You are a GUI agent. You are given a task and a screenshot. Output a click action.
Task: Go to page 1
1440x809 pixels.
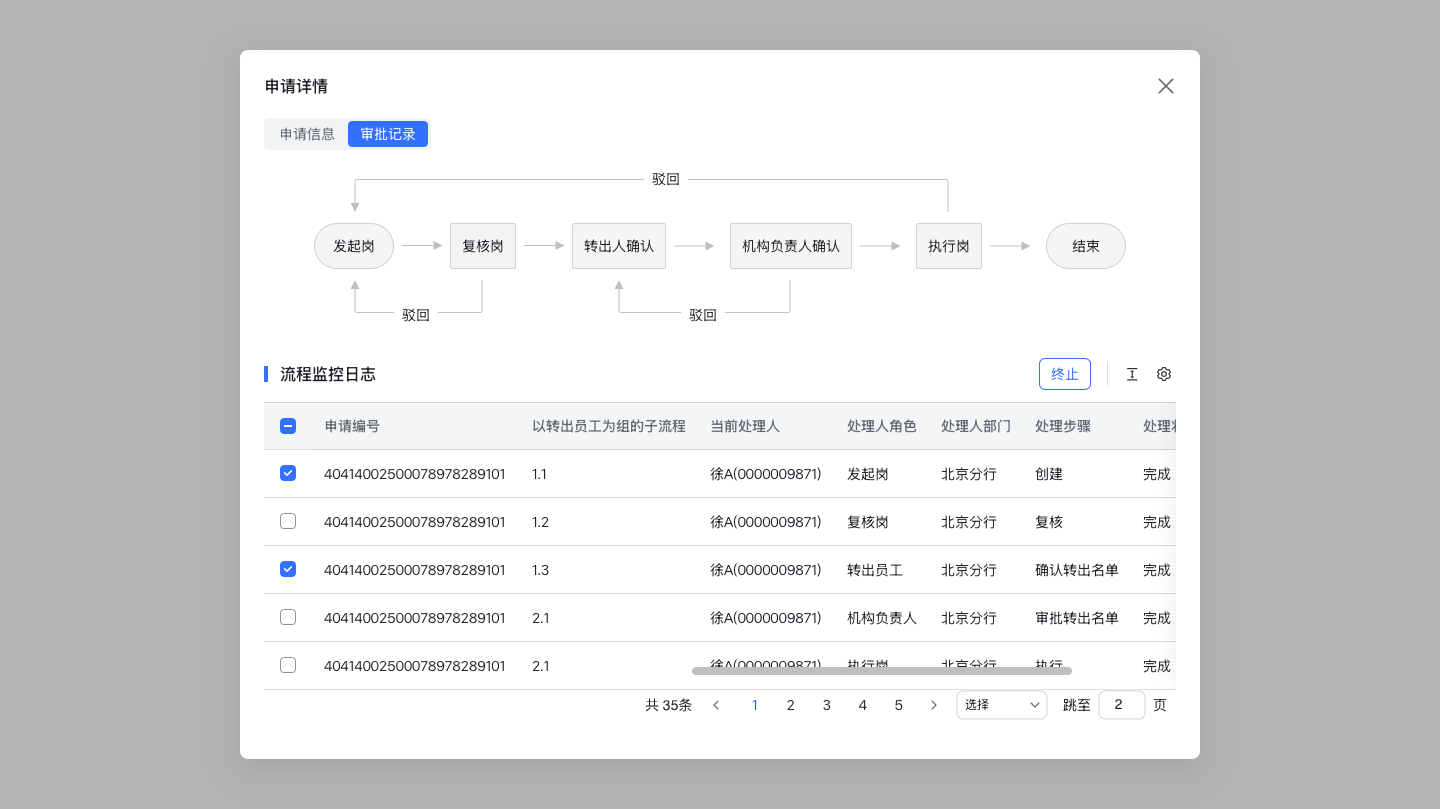pyautogui.click(x=755, y=705)
